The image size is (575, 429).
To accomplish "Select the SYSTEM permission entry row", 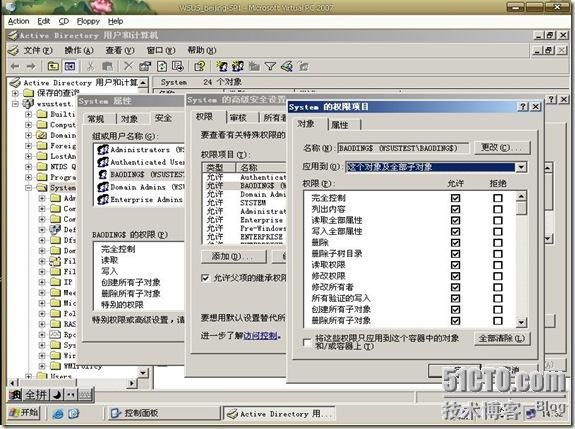I will pyautogui.click(x=245, y=202).
